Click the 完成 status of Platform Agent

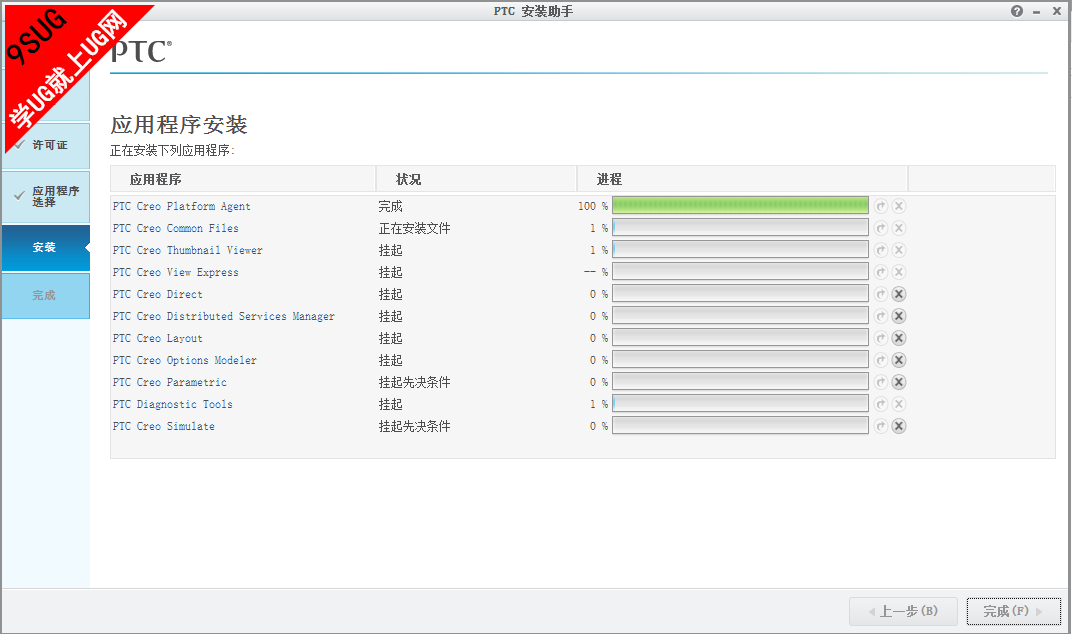point(390,207)
